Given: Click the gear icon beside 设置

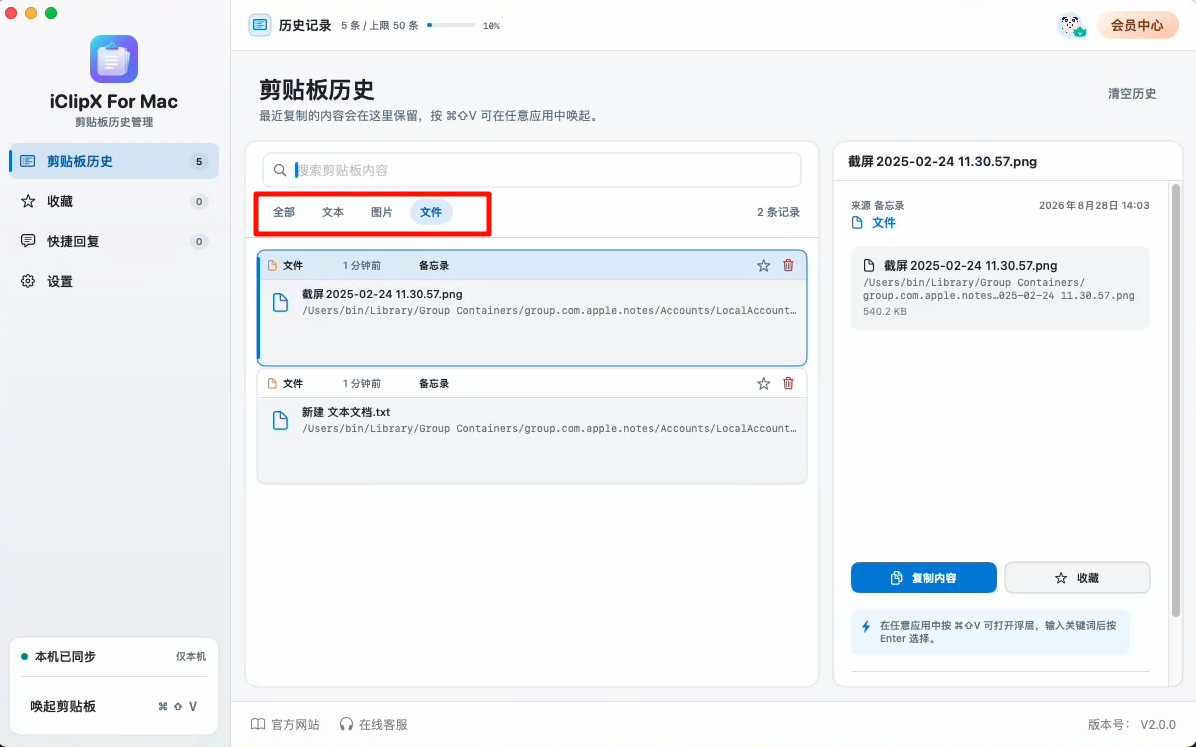Looking at the screenshot, I should click(28, 282).
